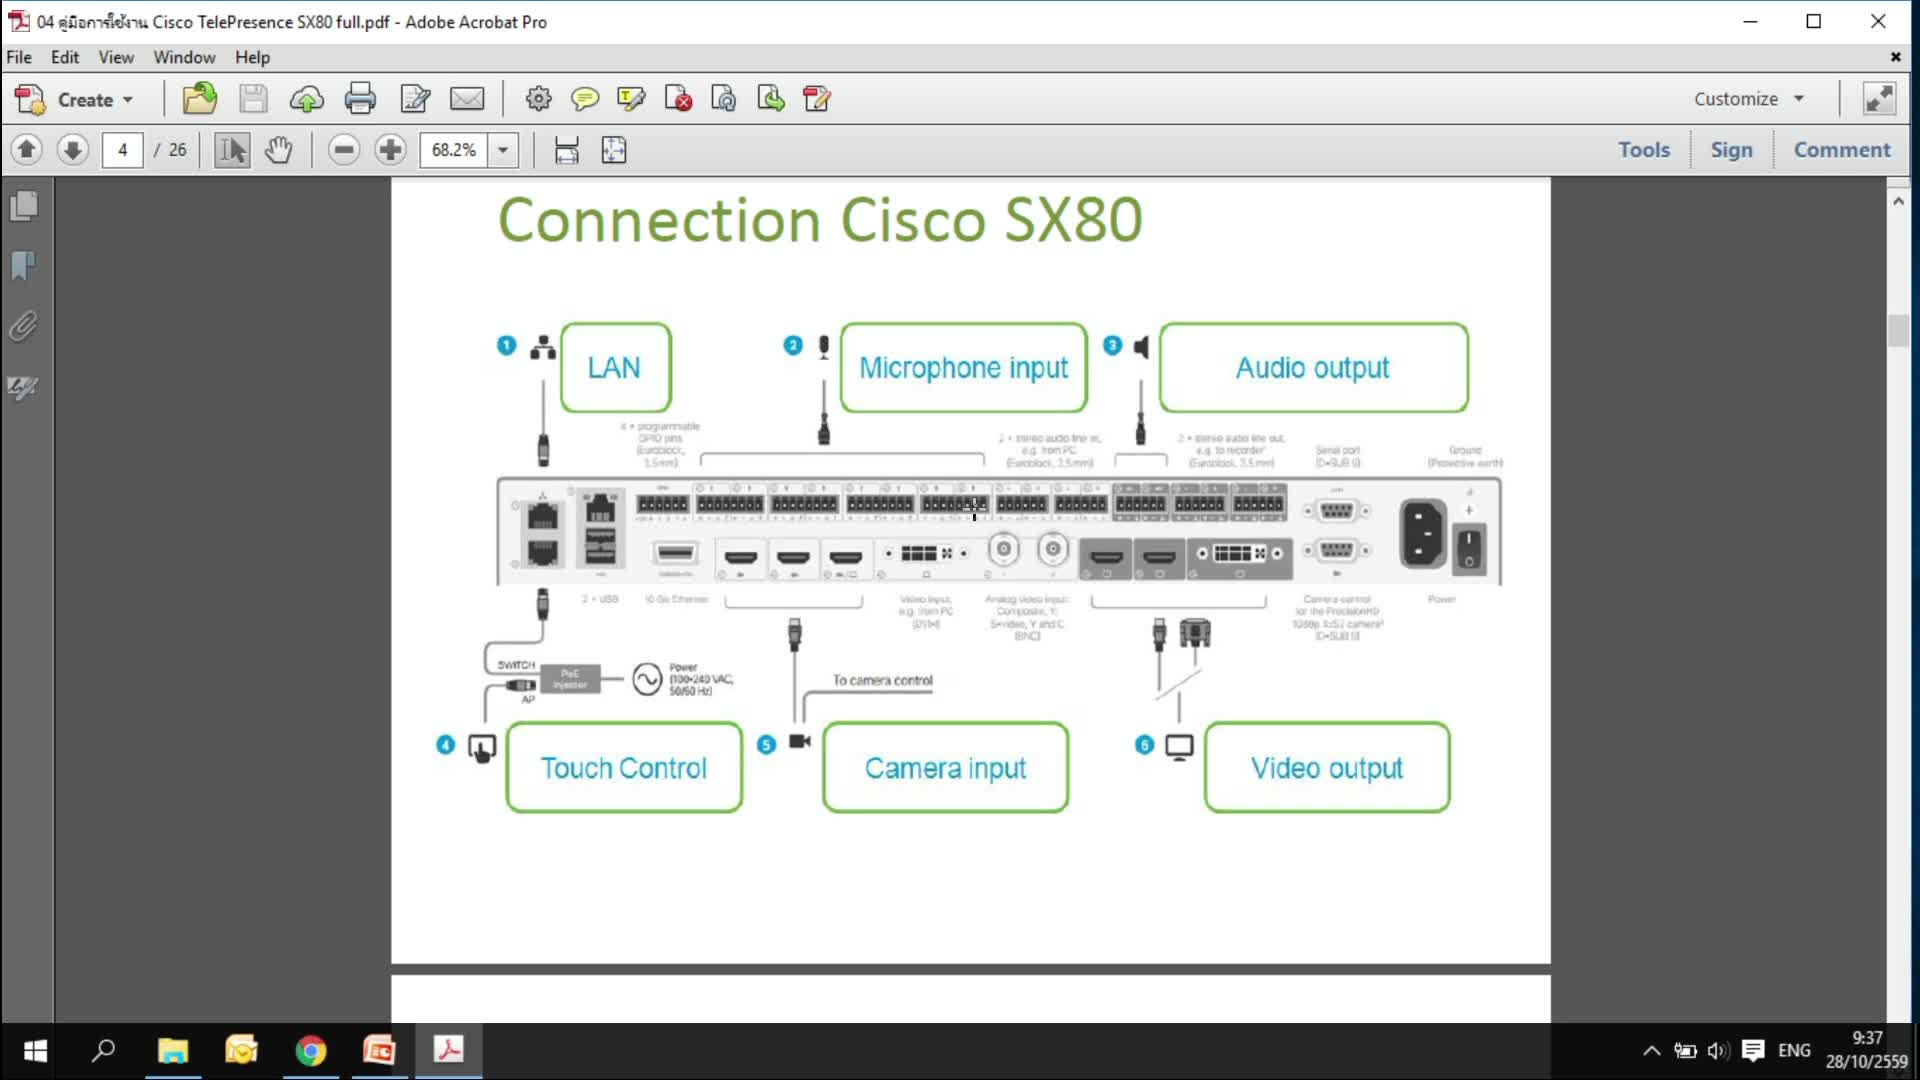Click scrollbar up arrow
The height and width of the screenshot is (1080, 1920).
(x=1898, y=201)
